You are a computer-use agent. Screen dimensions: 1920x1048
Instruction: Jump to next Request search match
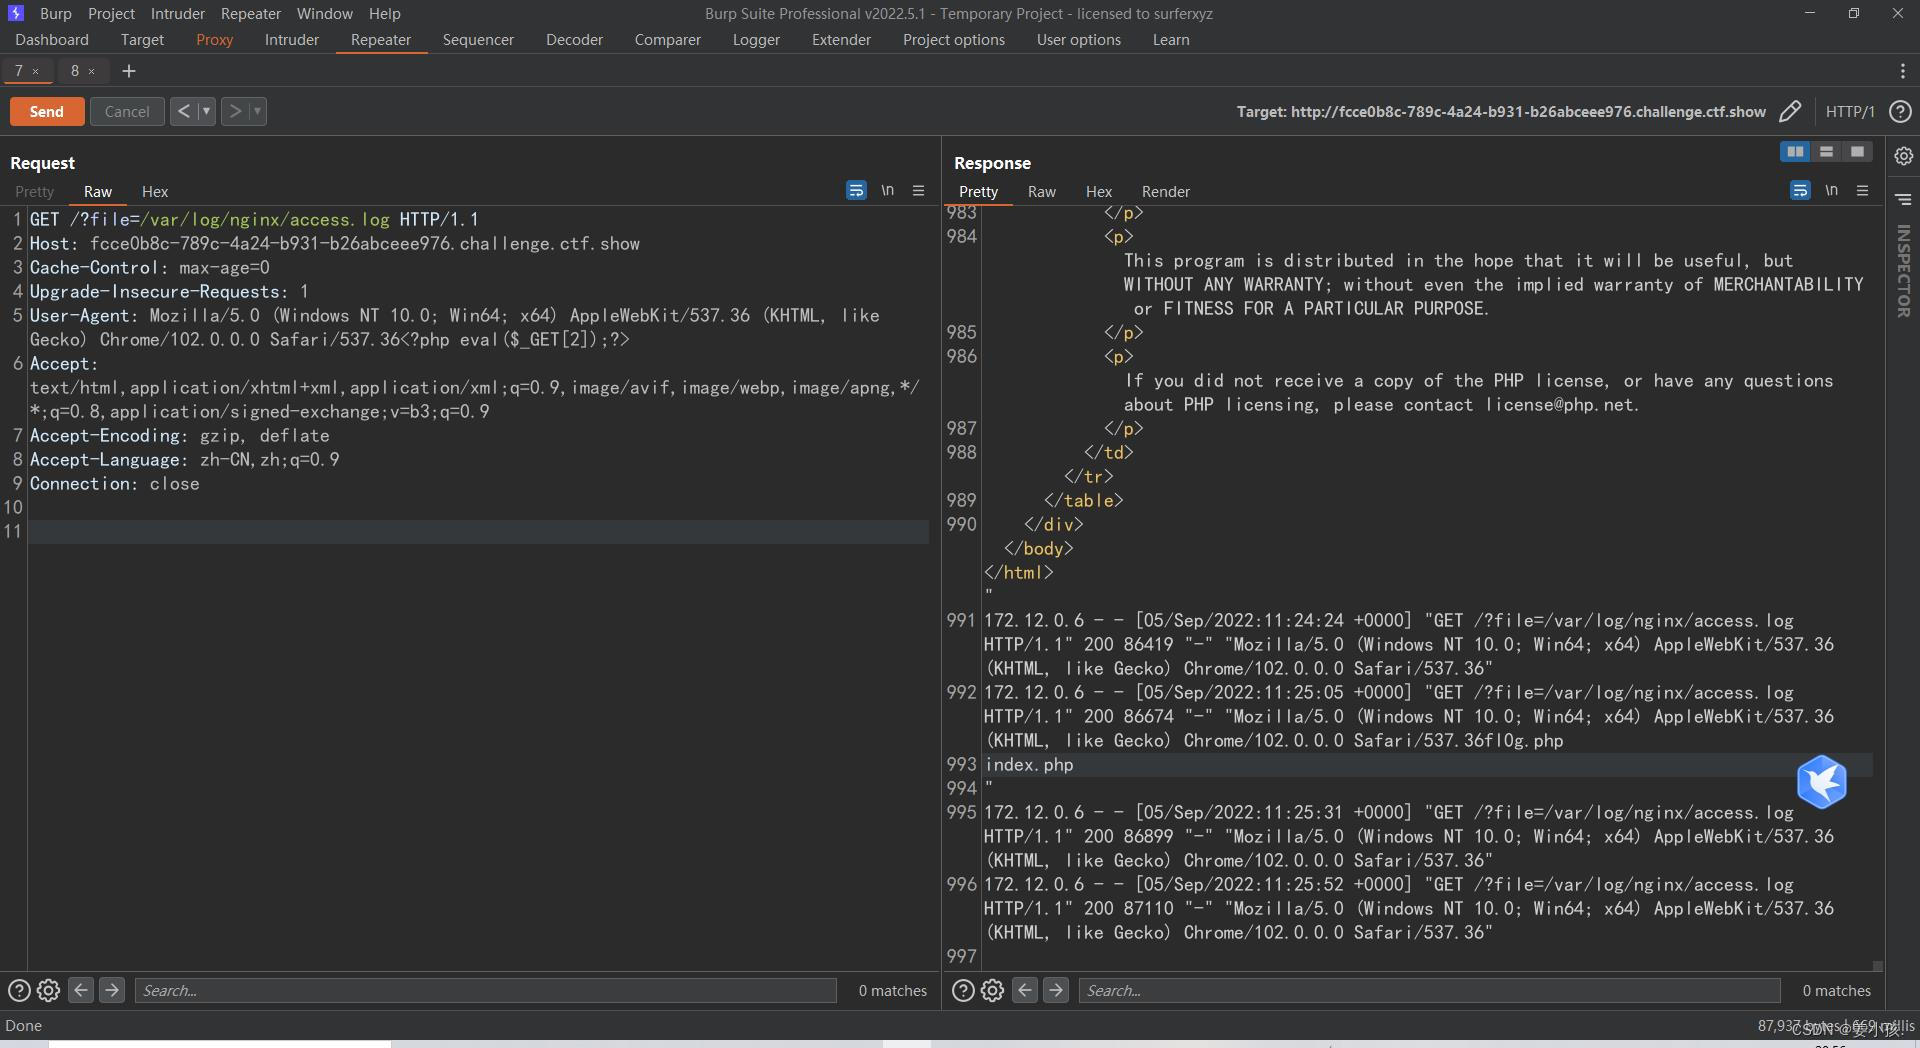(x=112, y=990)
